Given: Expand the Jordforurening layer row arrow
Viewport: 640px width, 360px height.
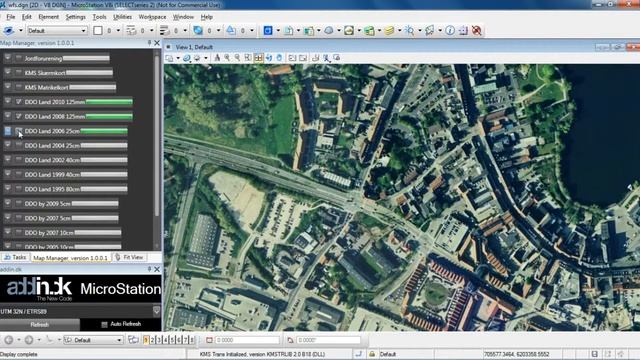Looking at the screenshot, I should pyautogui.click(x=7, y=58).
